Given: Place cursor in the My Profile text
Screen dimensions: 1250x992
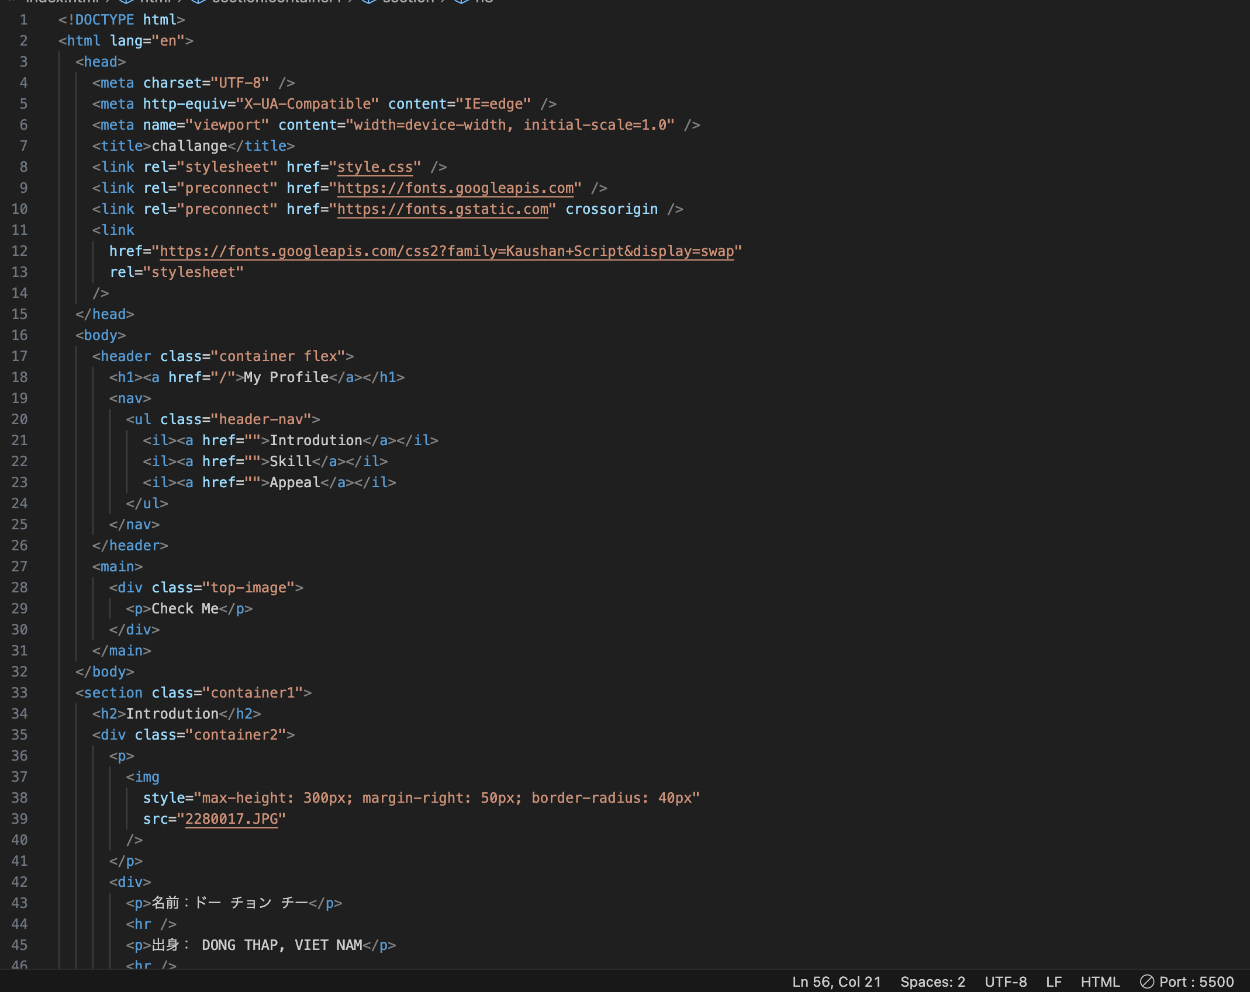Looking at the screenshot, I should (286, 377).
